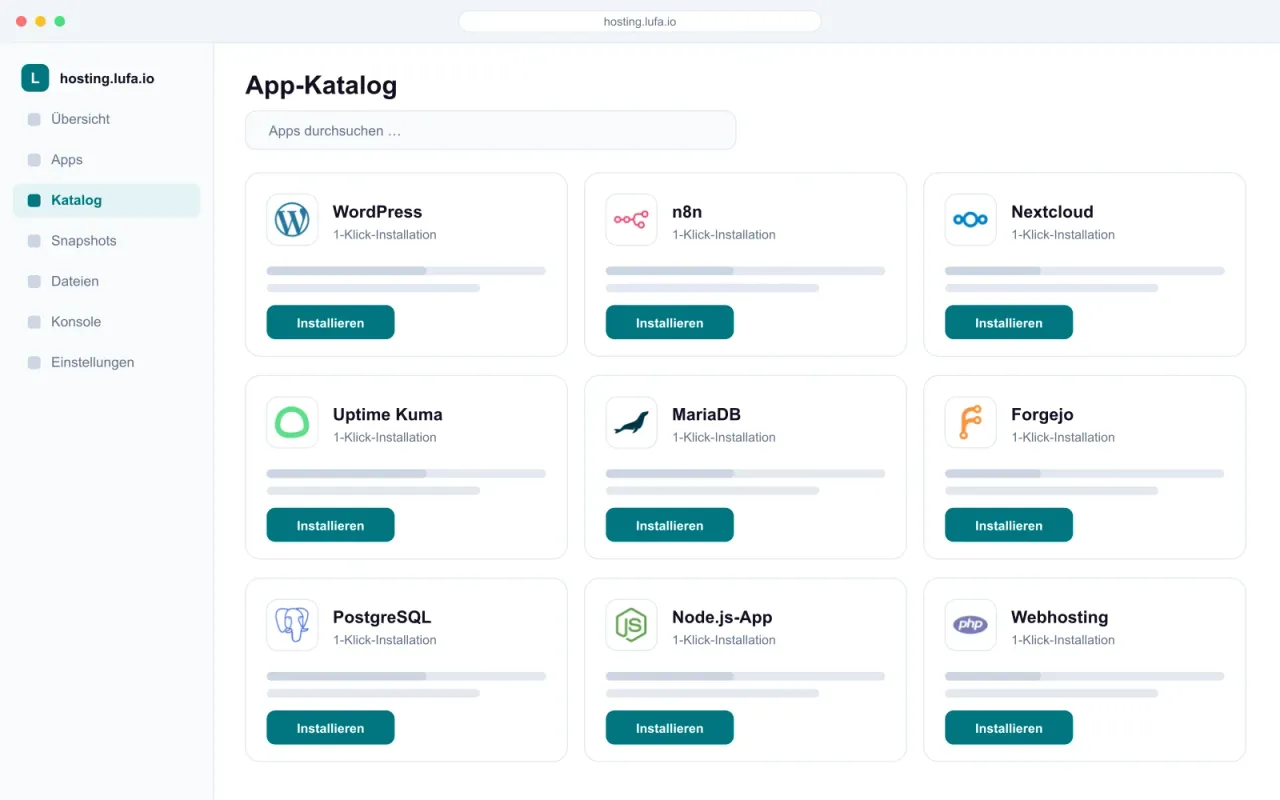Screen dimensions: 1280x800
Task: Click the n8n workflow logo icon
Action: tap(631, 220)
